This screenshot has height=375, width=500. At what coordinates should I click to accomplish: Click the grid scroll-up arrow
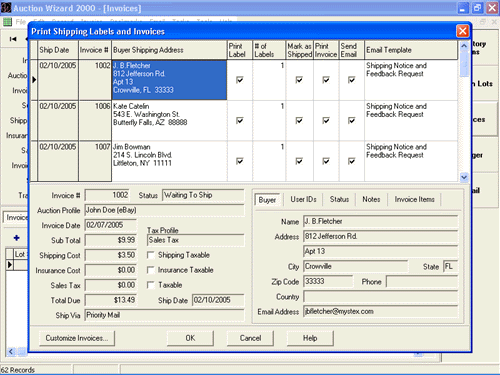coord(464,46)
